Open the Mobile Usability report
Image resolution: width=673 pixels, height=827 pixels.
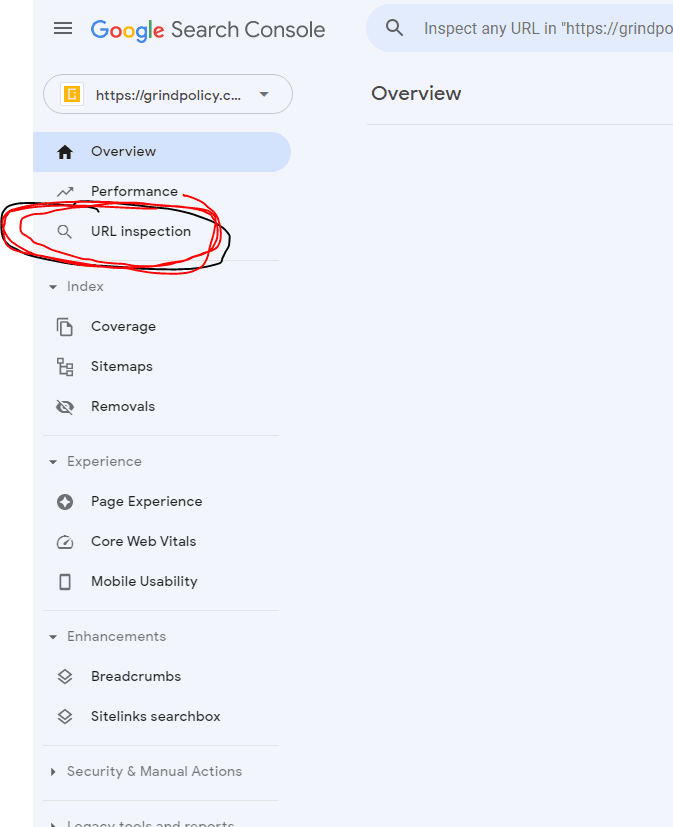coord(145,582)
